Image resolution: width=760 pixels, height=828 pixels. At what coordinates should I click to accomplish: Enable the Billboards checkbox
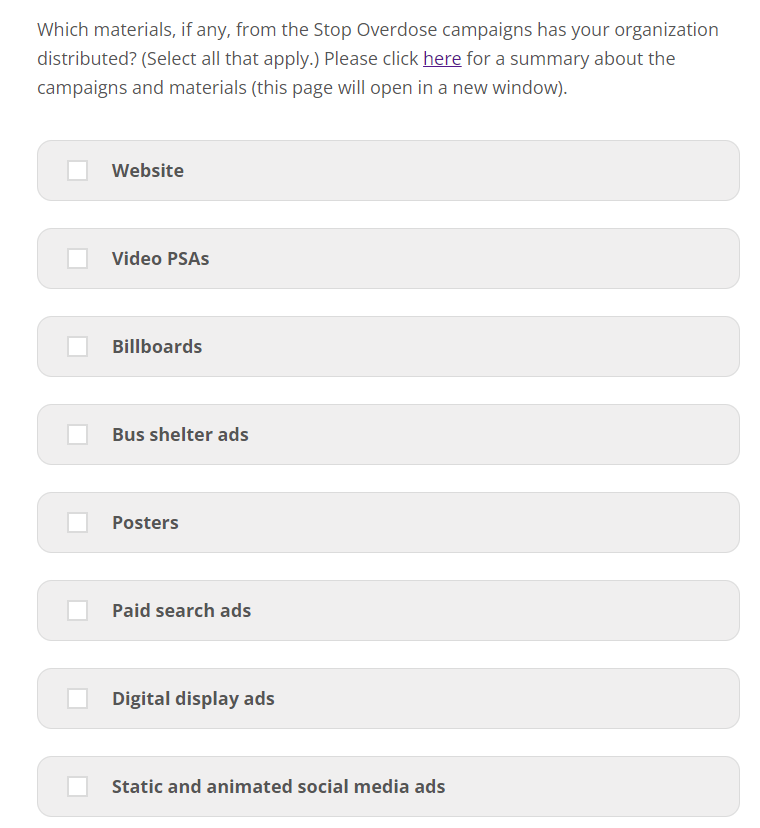77,347
